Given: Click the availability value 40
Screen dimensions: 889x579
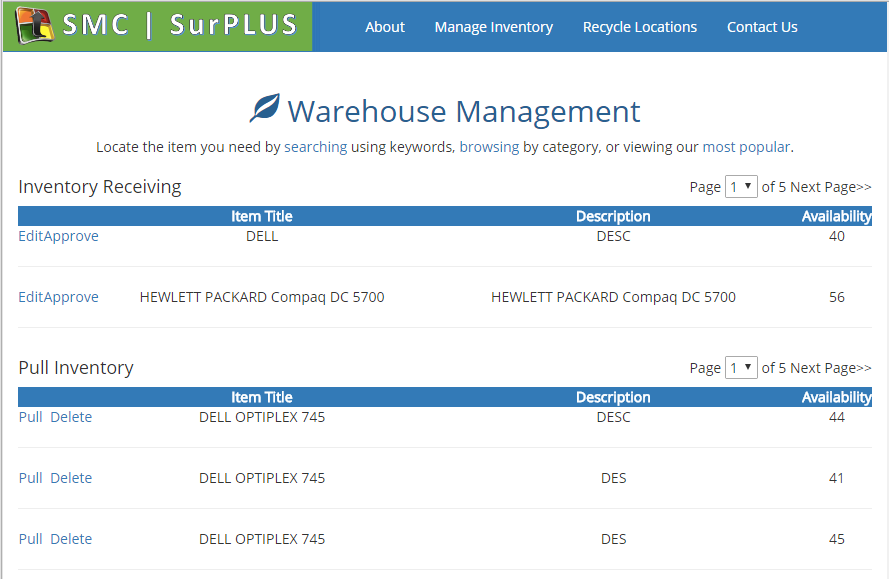Looking at the screenshot, I should (x=837, y=236).
